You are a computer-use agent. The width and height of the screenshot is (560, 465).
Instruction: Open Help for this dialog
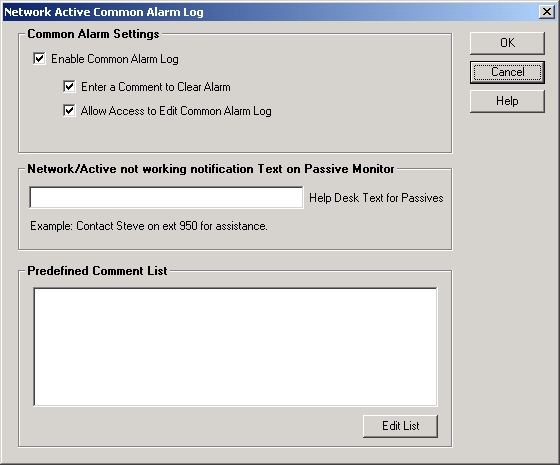[507, 101]
